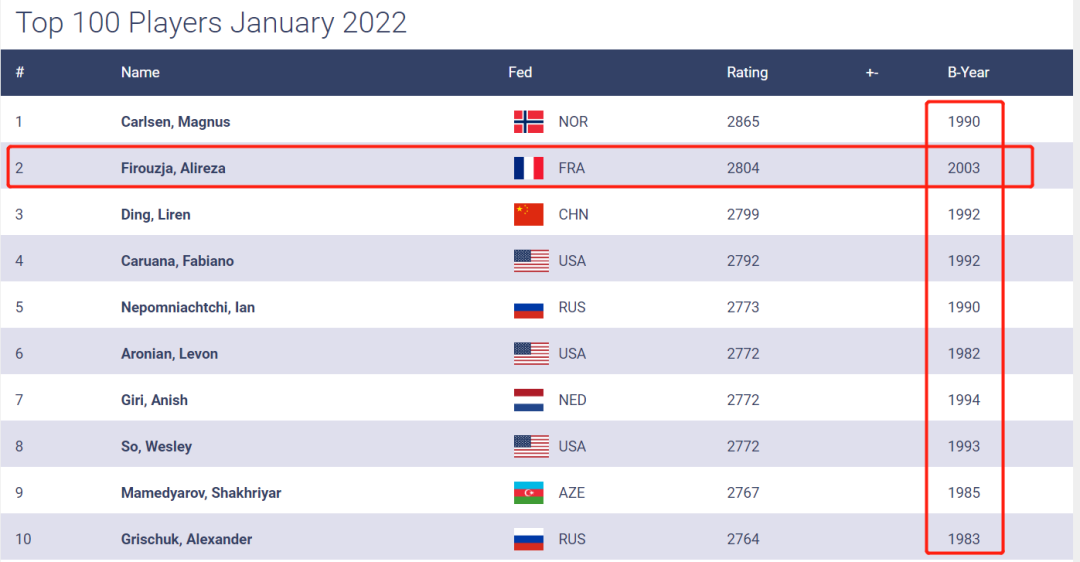The image size is (1080, 562).
Task: Open Firouzja, Alireza player link
Action: pyautogui.click(x=173, y=168)
